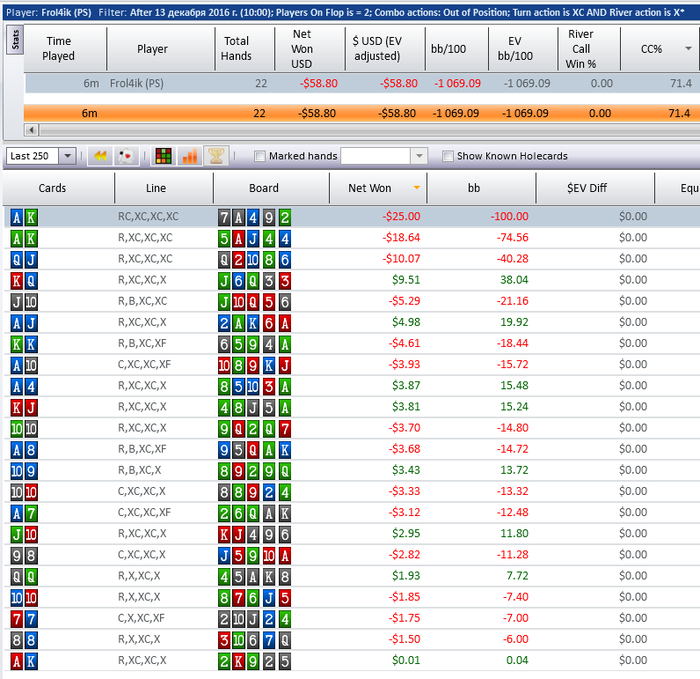700x679 pixels.
Task: Click the CC% column header
Action: tap(659, 48)
